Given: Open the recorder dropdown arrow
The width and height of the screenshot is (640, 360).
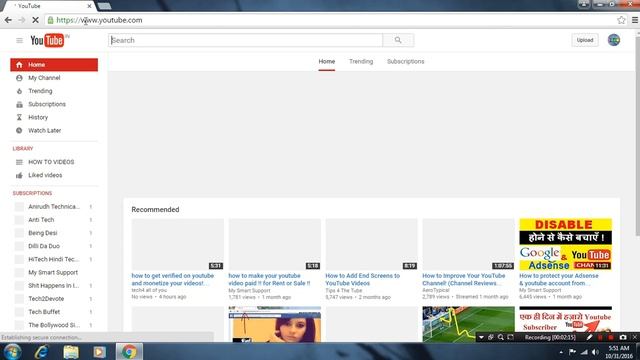Looking at the screenshot, I should pyautogui.click(x=481, y=337).
